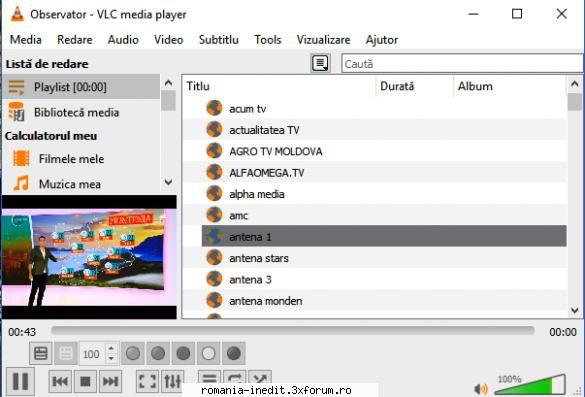Screen dimensions: 585x397
Task: Toggle random shuffle playback button
Action: point(260,378)
